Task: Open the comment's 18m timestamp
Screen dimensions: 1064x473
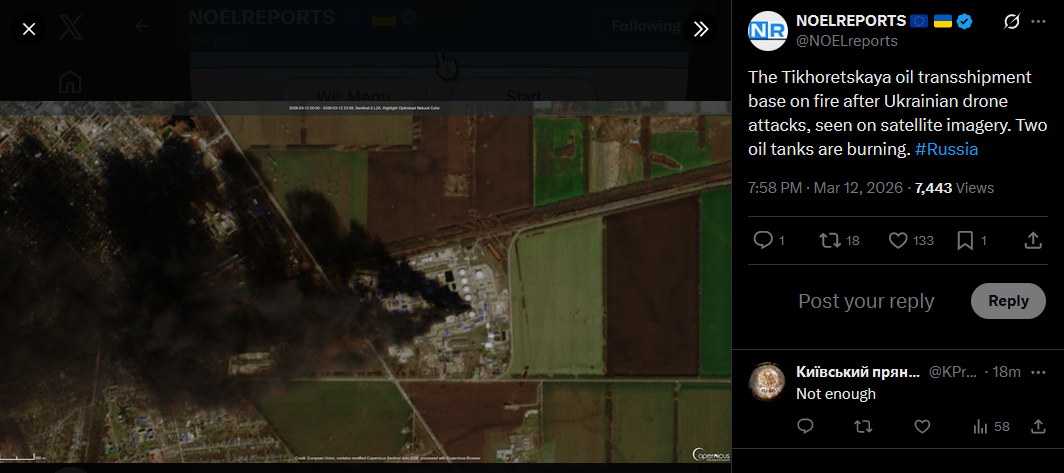Action: [x=1007, y=372]
